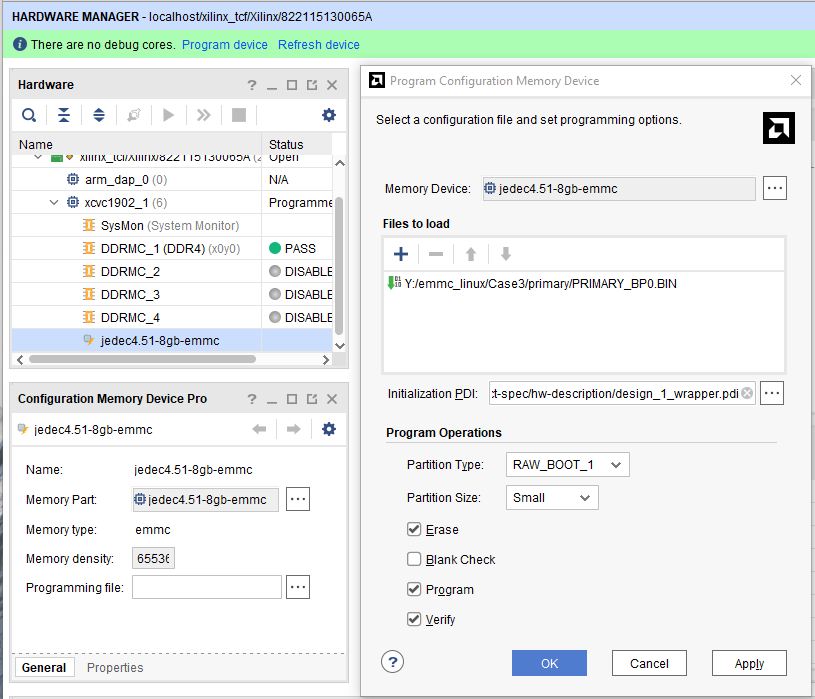Click the run trigger immediate double-arrow icon

[203, 115]
